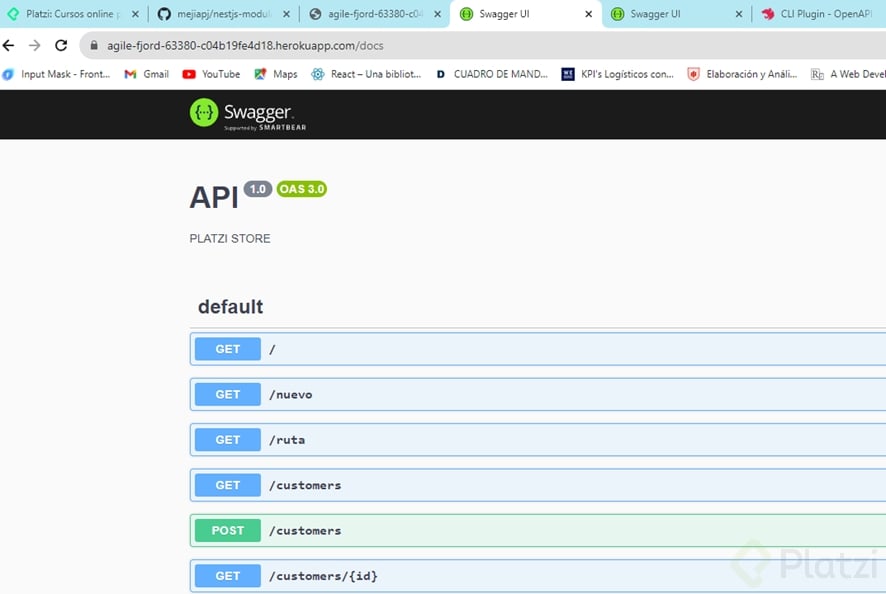Click the GET badge of /customers/{id}
The width and height of the screenshot is (886, 594).
click(228, 576)
